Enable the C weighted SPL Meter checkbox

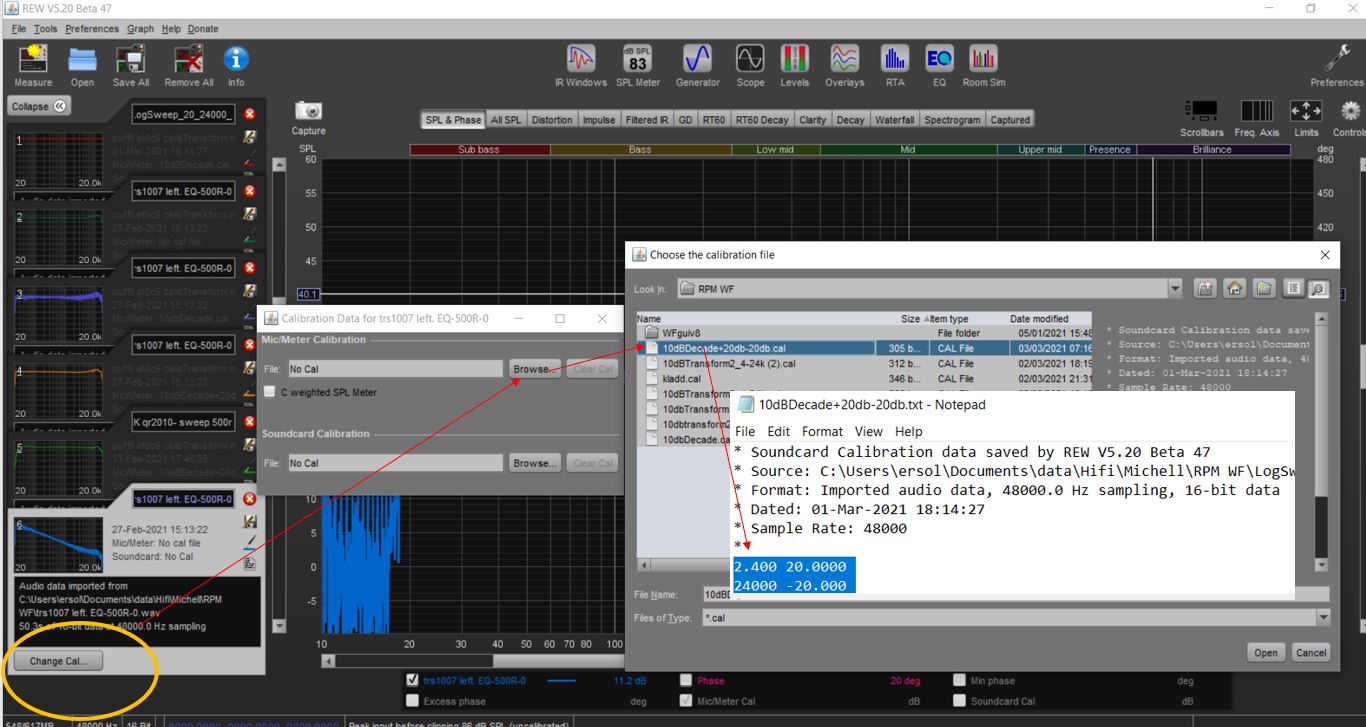(271, 393)
